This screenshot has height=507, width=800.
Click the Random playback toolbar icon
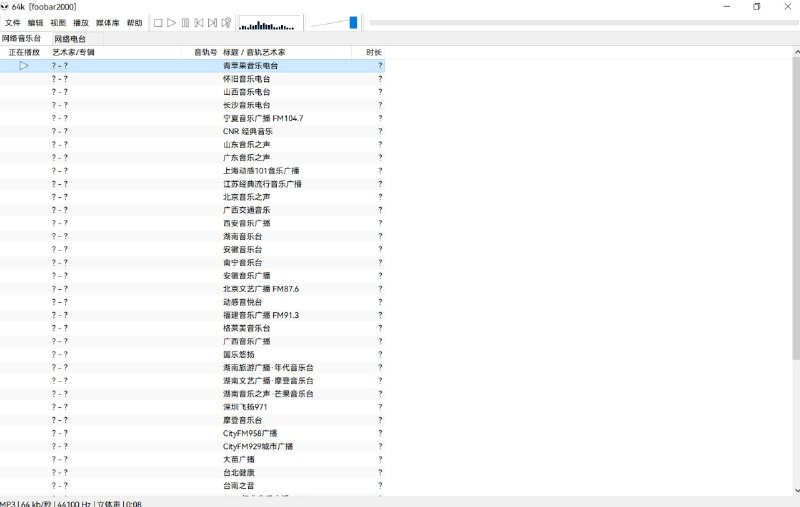pos(227,23)
